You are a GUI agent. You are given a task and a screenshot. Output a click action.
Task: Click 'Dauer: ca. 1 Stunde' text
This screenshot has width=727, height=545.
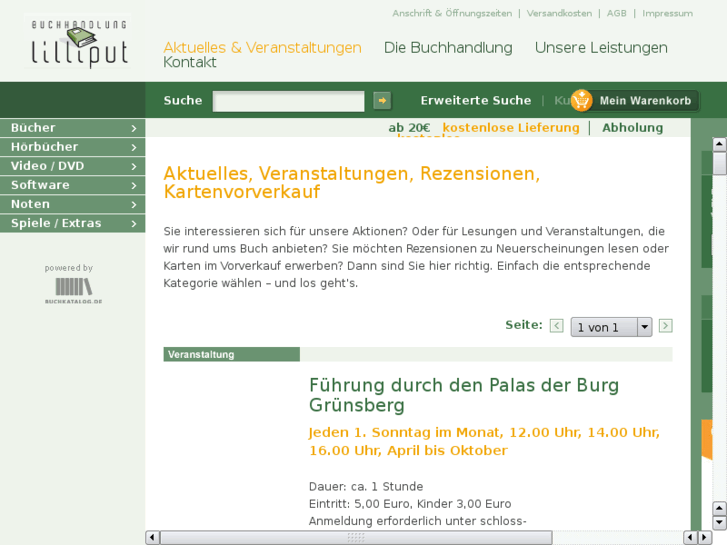(x=366, y=487)
